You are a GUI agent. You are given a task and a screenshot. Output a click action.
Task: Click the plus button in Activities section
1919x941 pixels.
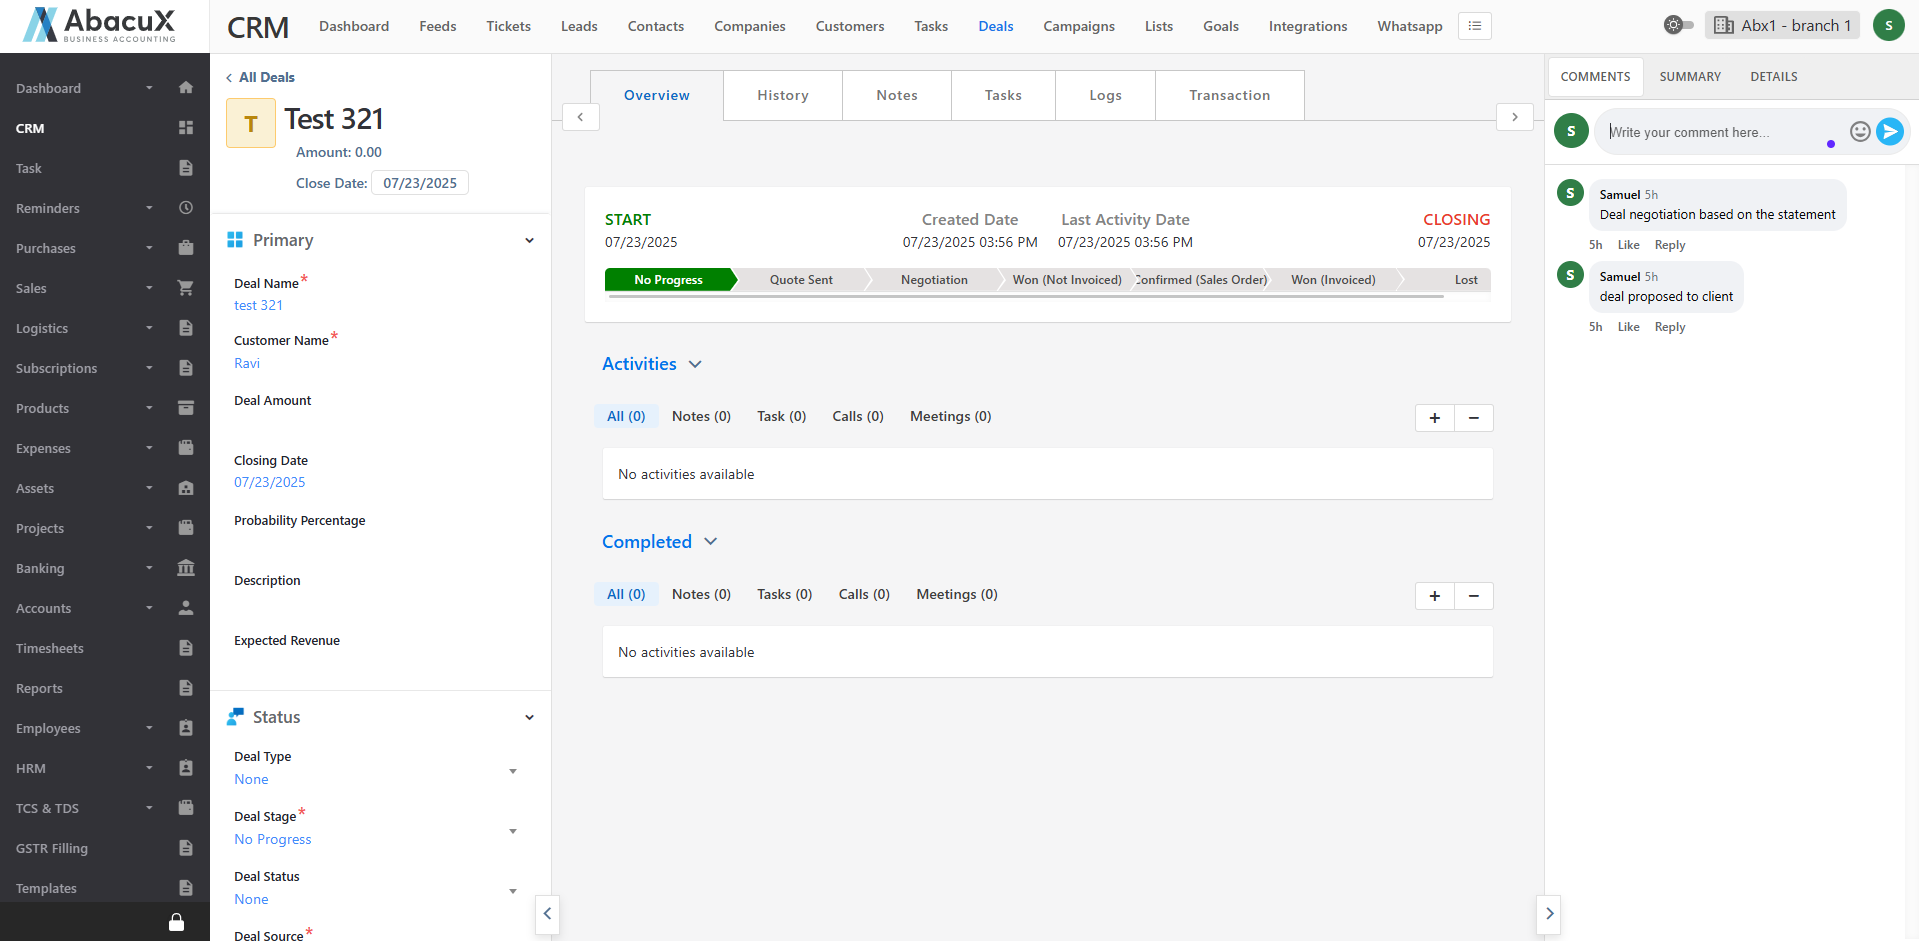click(1434, 418)
